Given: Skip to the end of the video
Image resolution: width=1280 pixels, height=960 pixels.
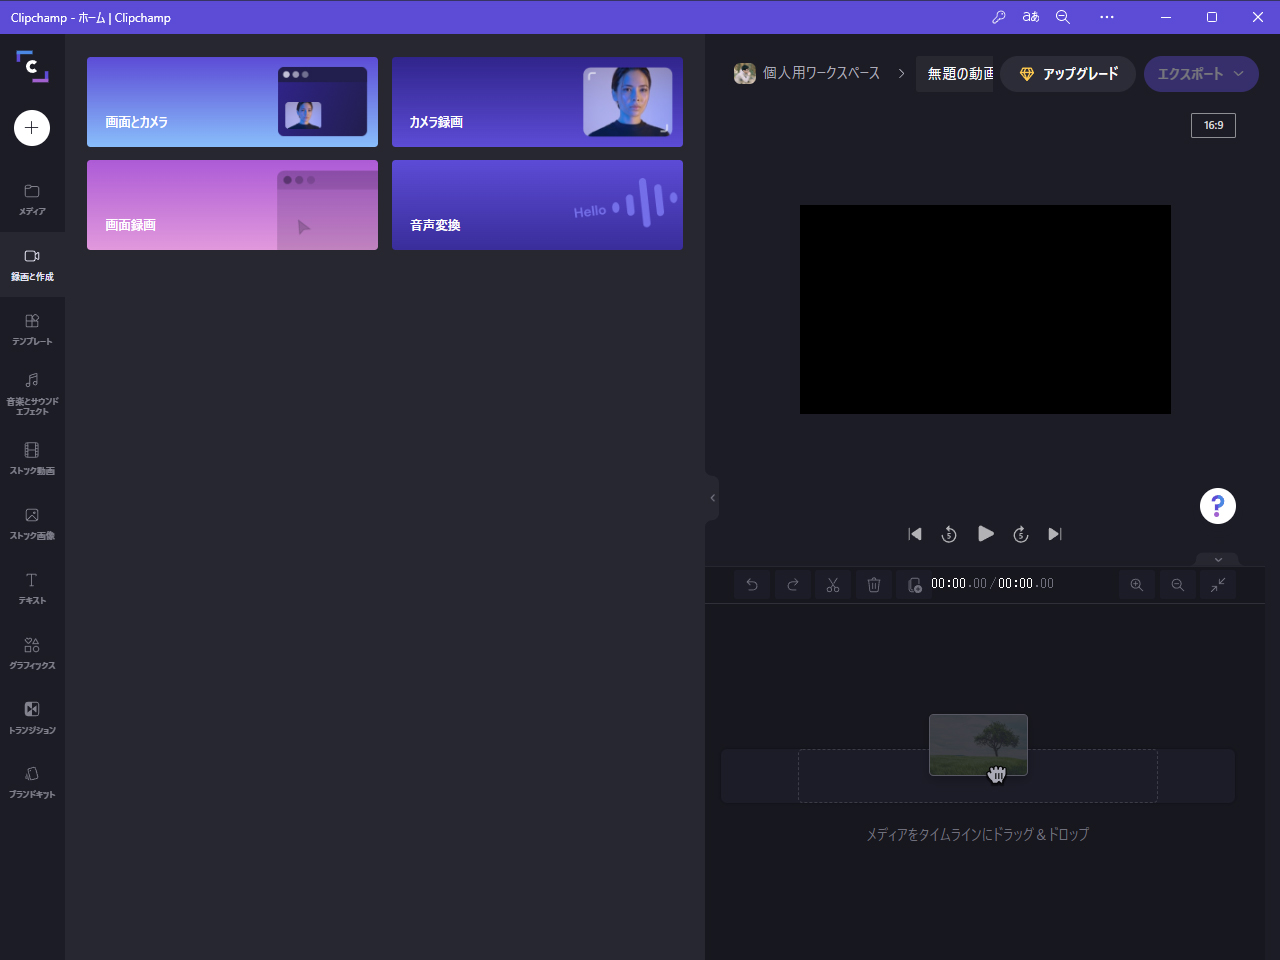Looking at the screenshot, I should point(1055,534).
